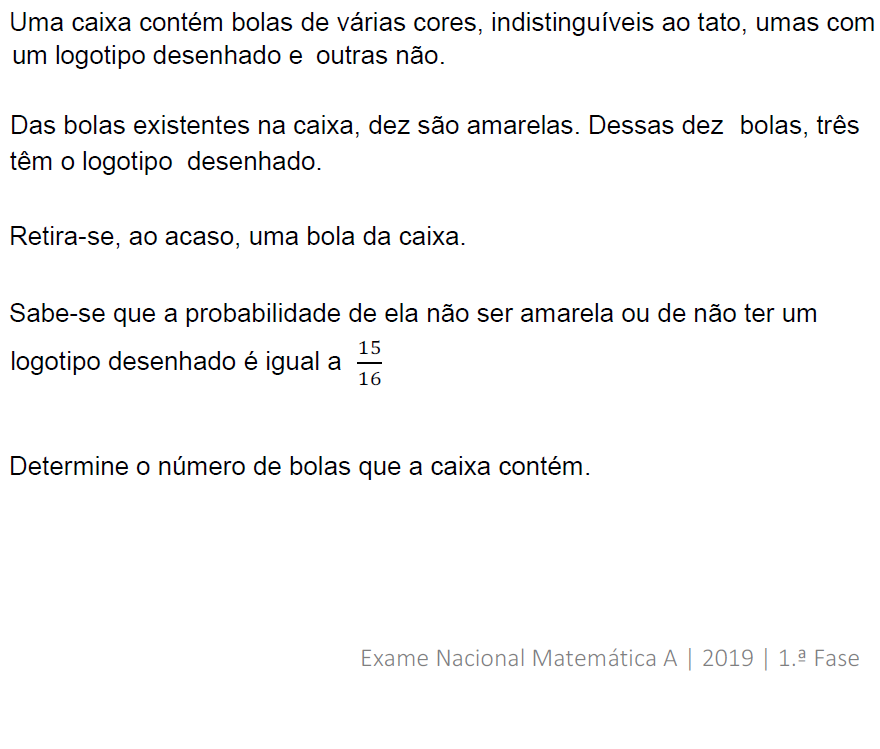Click the phrase outras não

pyautogui.click(x=380, y=56)
